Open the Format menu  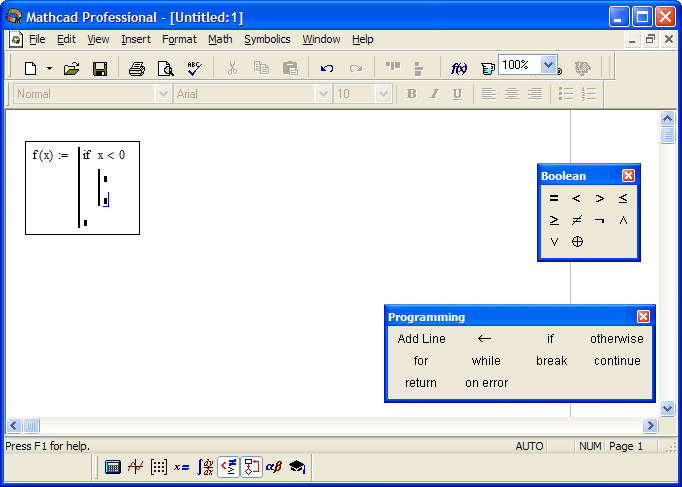click(179, 39)
